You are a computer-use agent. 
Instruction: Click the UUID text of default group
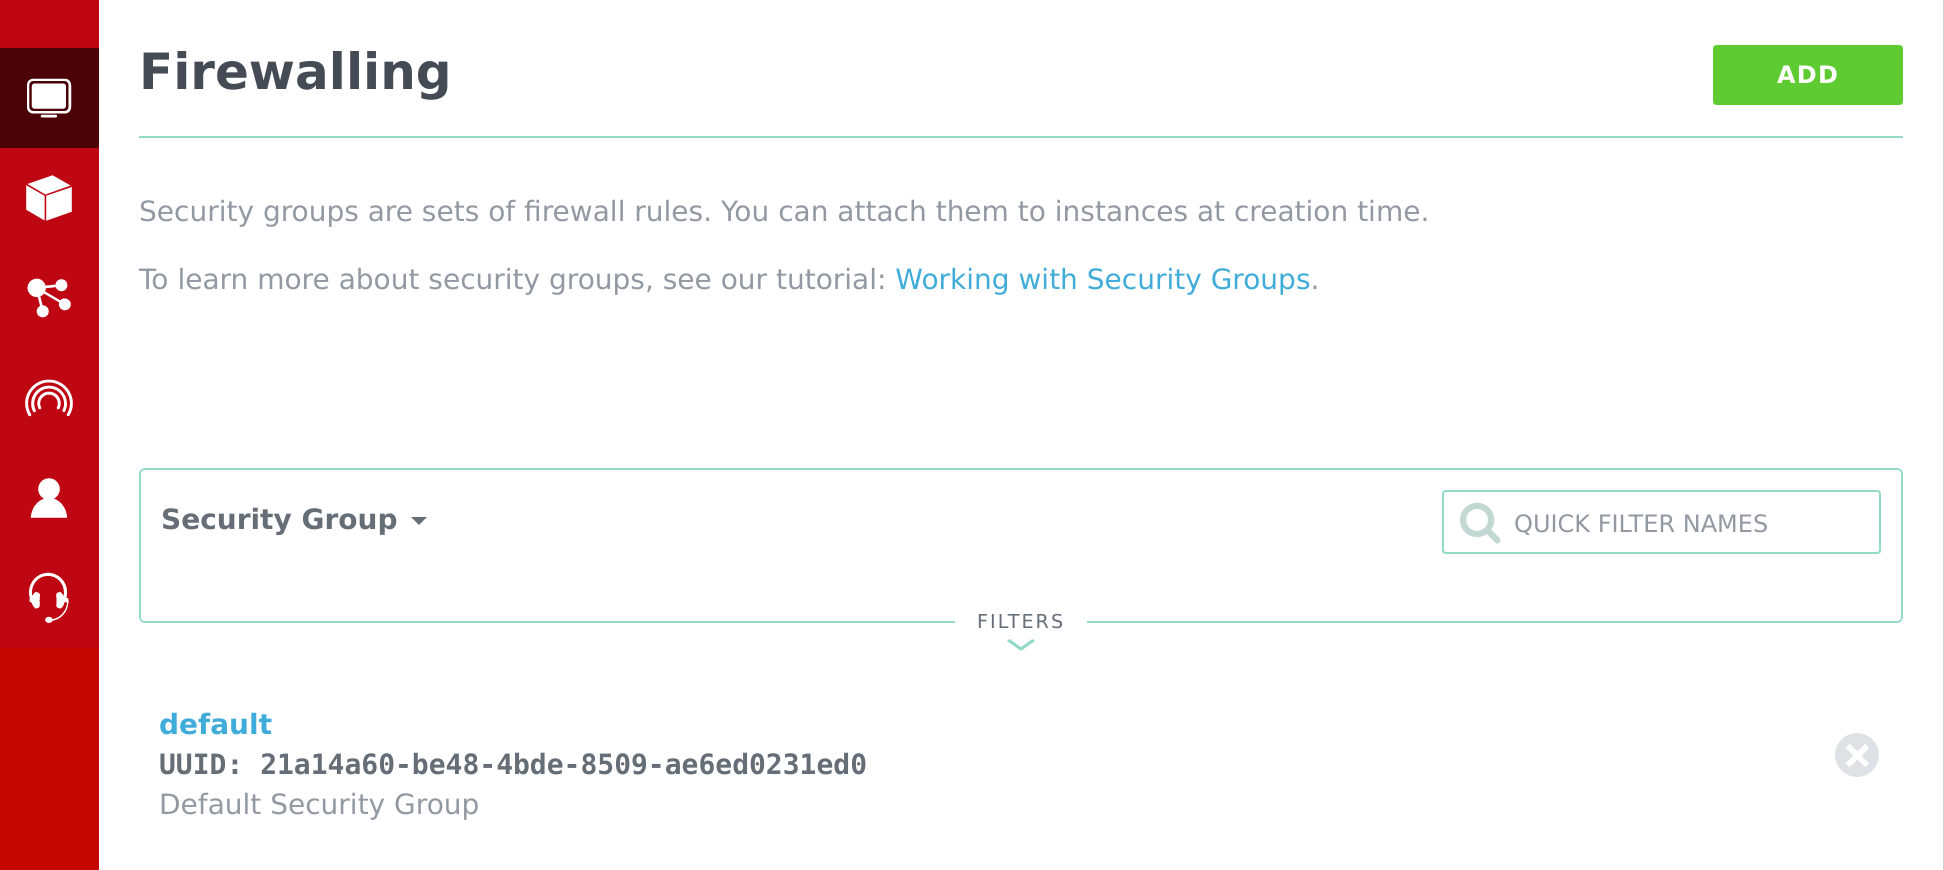[x=512, y=764]
